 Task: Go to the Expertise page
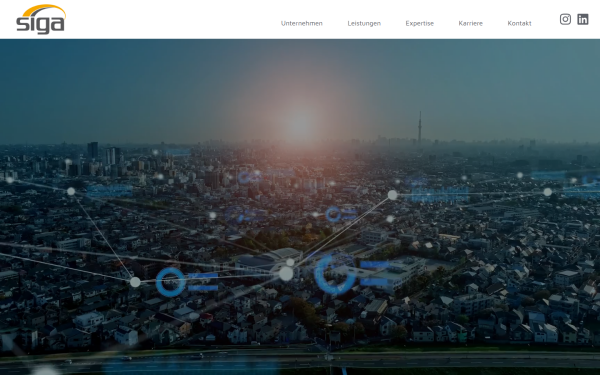(x=419, y=23)
